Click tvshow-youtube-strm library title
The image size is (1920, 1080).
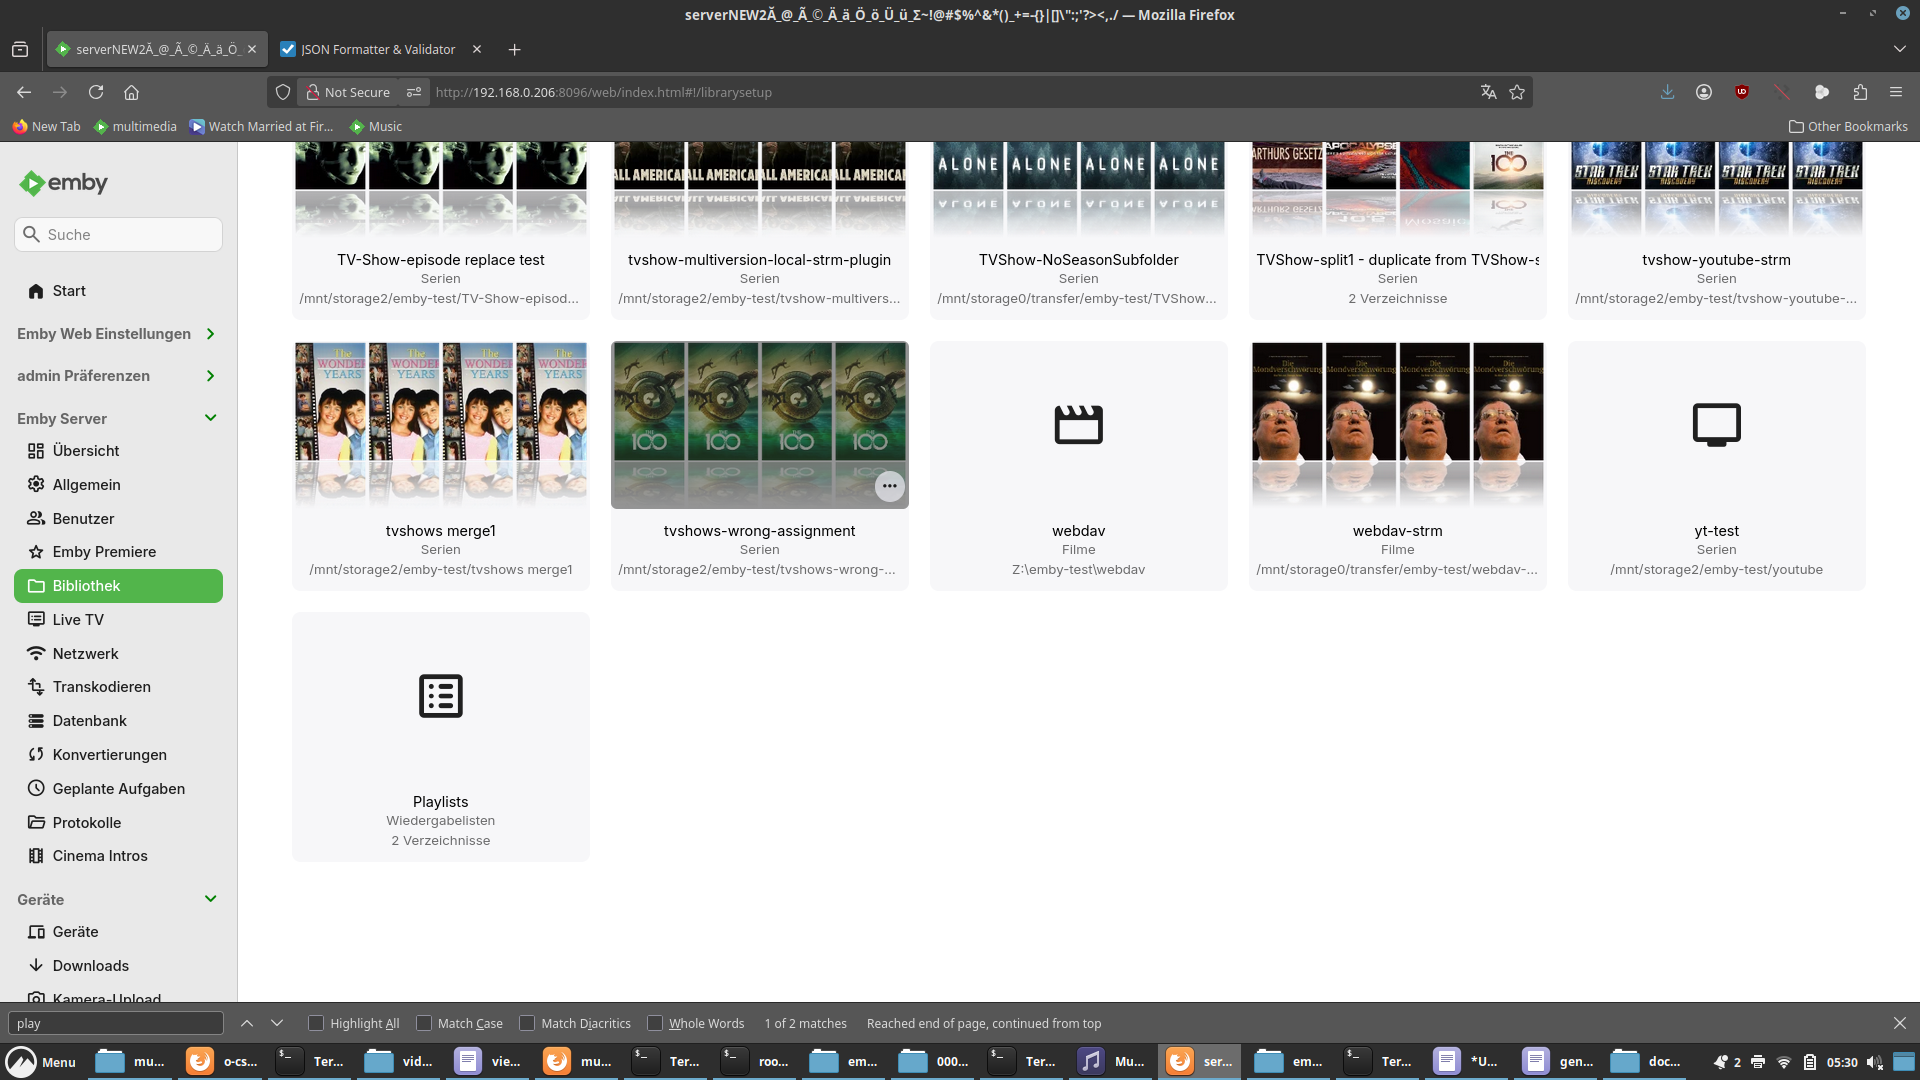[x=1716, y=260]
